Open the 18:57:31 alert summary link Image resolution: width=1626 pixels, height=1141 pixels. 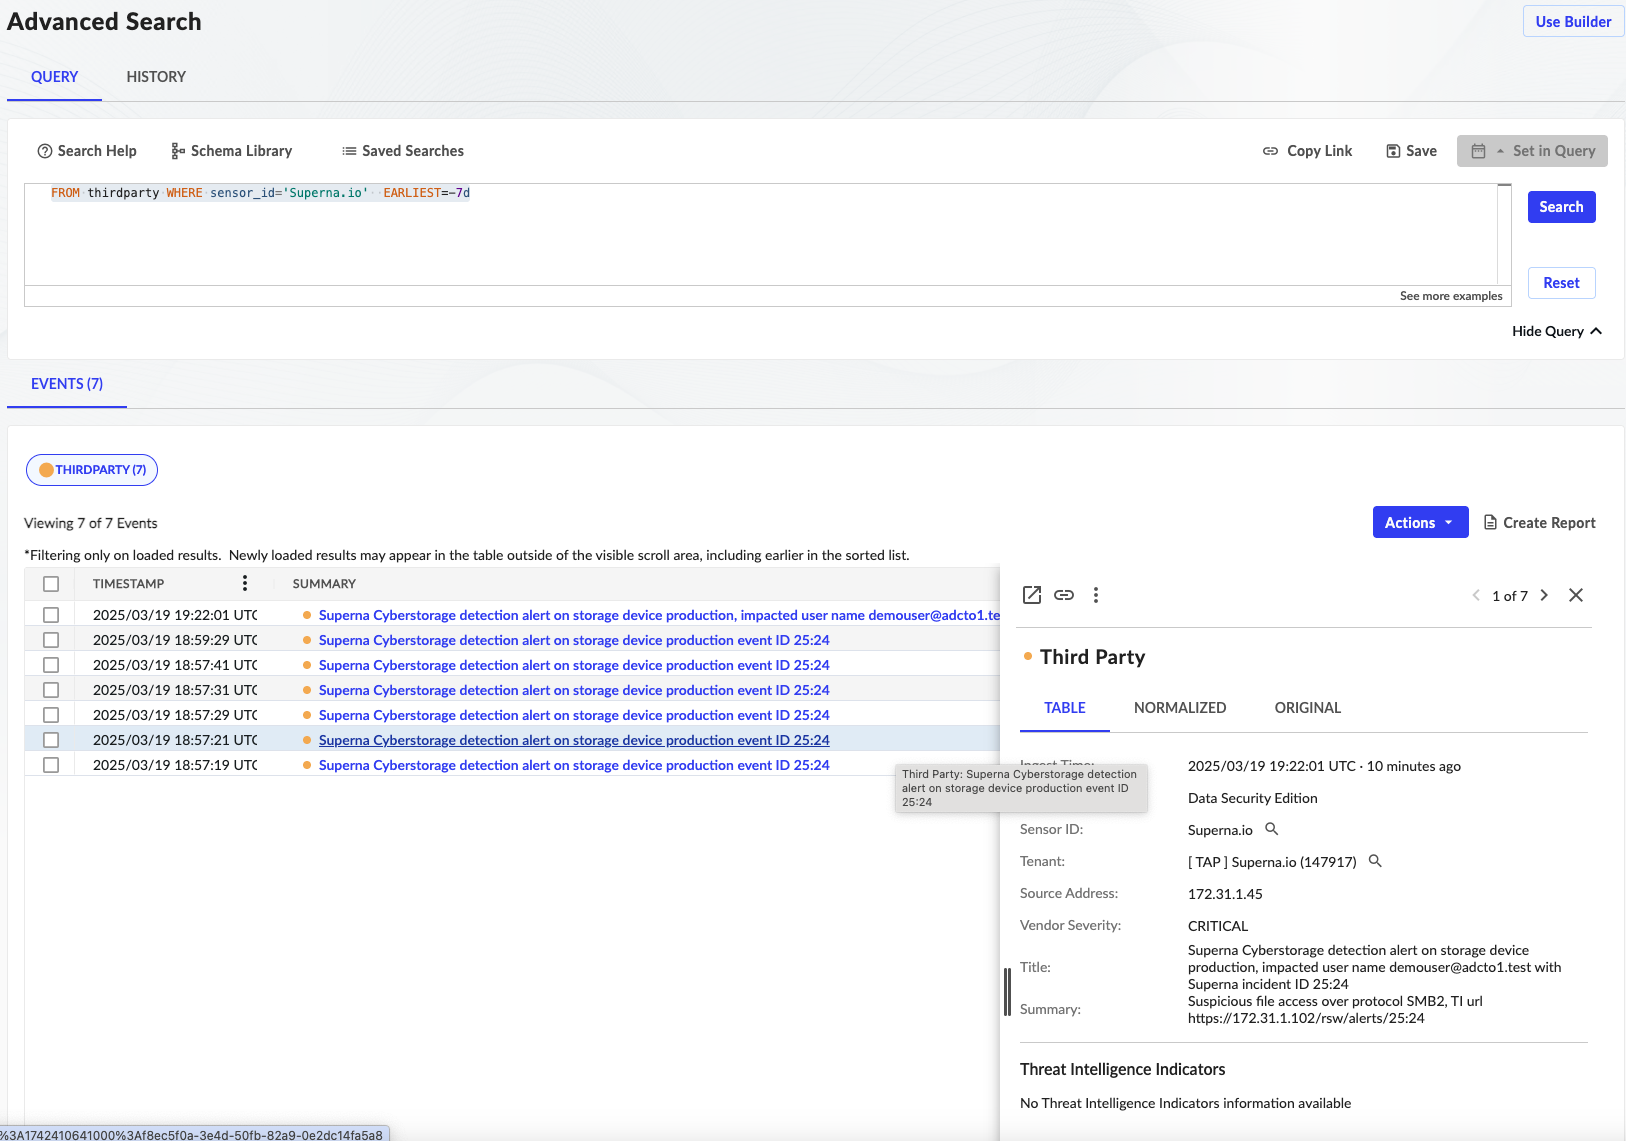(x=574, y=690)
